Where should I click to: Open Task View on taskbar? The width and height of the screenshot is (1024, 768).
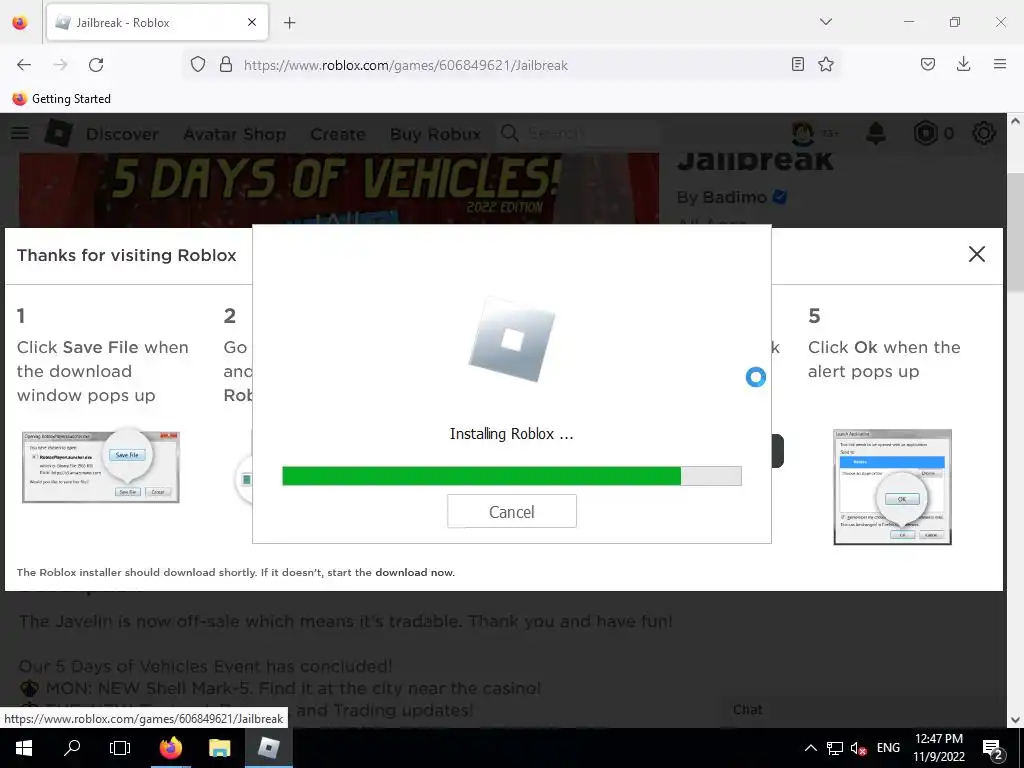120,748
